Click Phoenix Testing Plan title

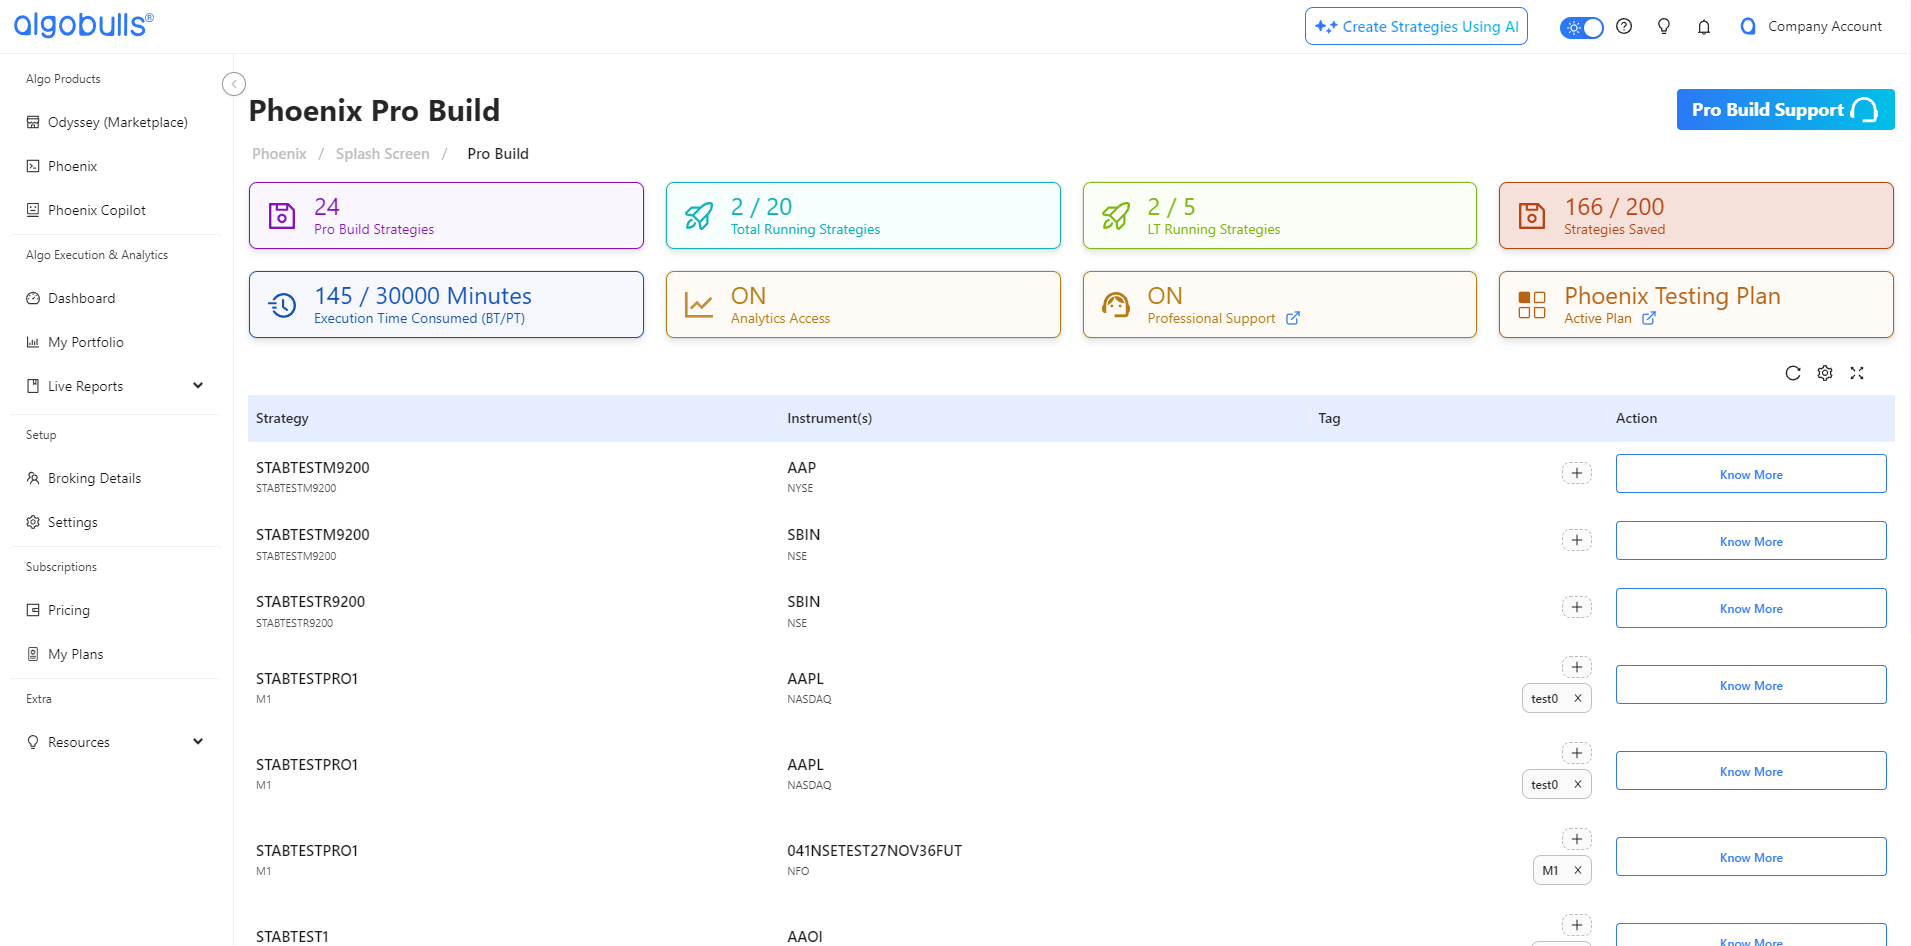coord(1672,296)
